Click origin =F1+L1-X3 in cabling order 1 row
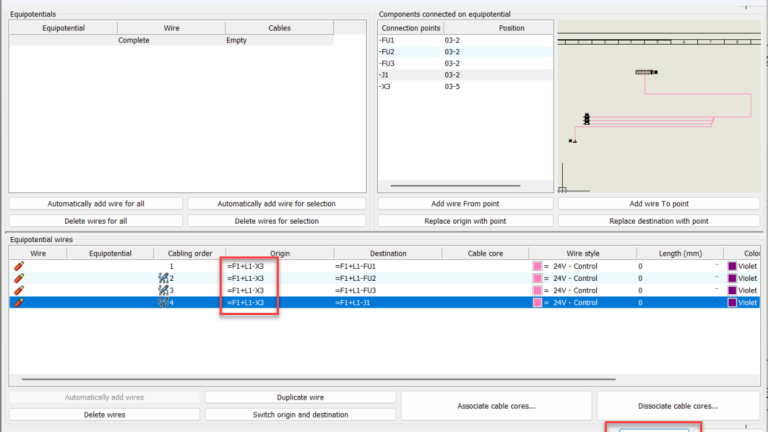This screenshot has height=432, width=768. click(245, 266)
